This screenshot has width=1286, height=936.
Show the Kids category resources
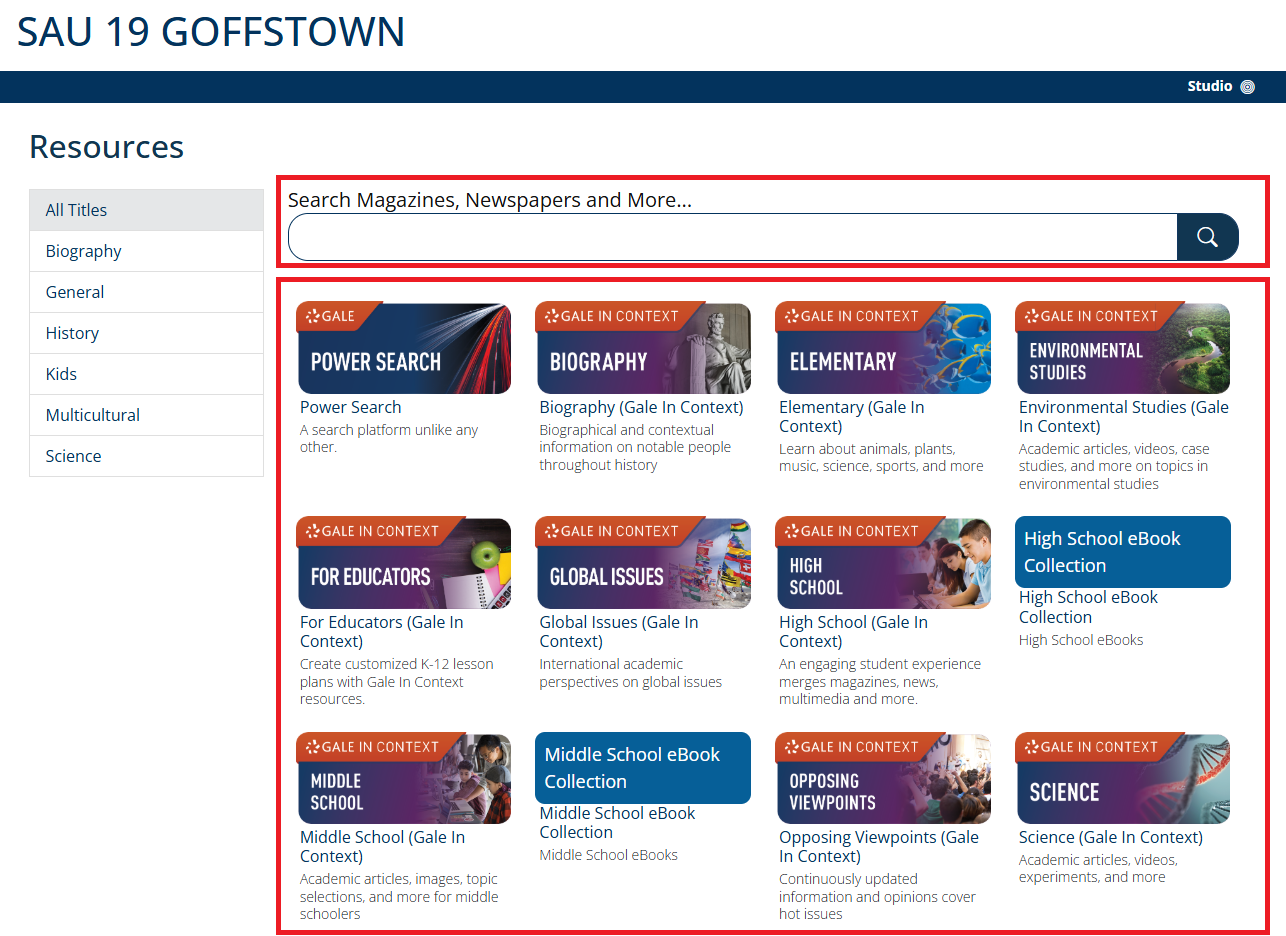pyautogui.click(x=146, y=374)
